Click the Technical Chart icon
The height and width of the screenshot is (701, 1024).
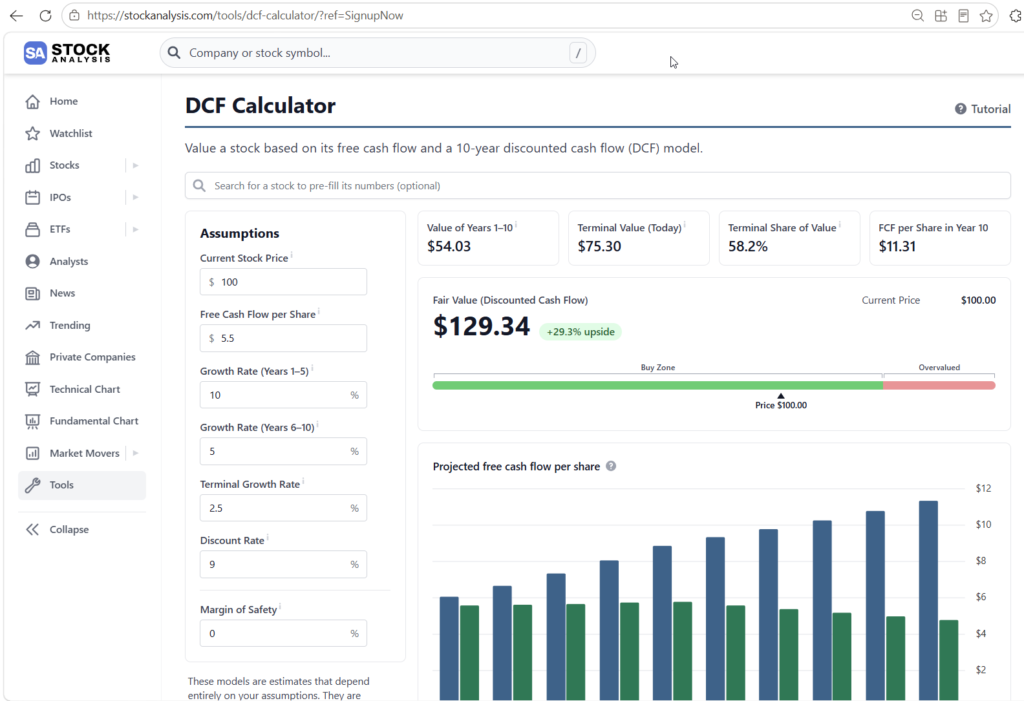[x=33, y=389]
